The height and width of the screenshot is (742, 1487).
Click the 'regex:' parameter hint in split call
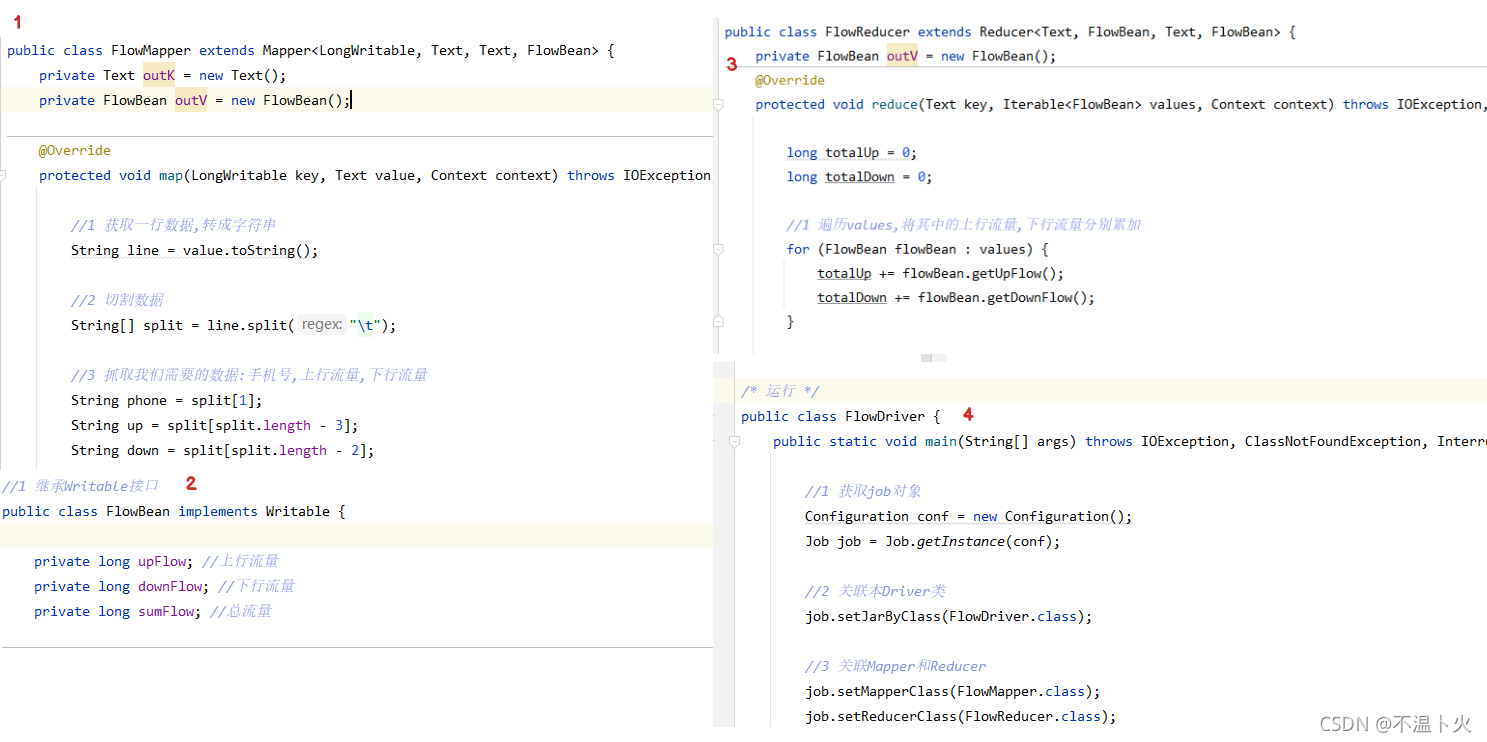322,325
